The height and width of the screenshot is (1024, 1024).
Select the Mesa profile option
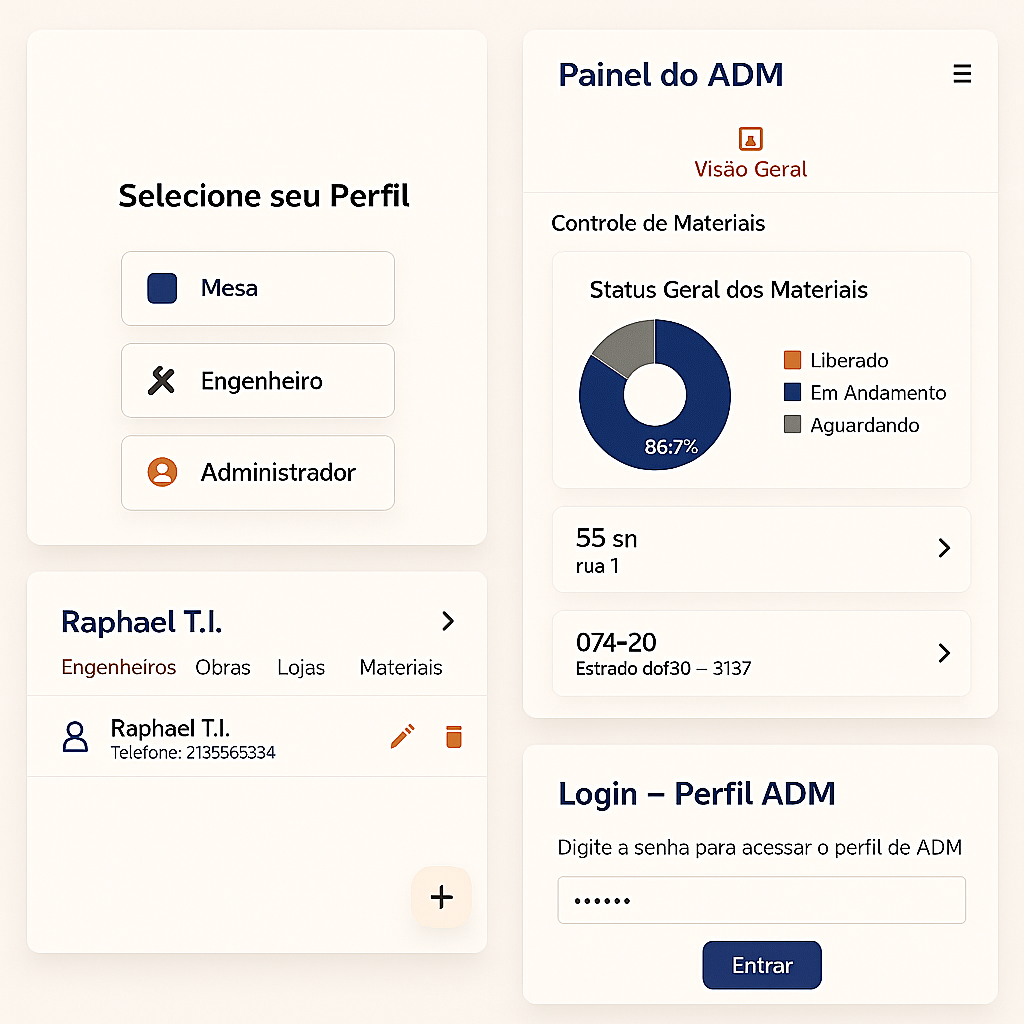[x=257, y=288]
